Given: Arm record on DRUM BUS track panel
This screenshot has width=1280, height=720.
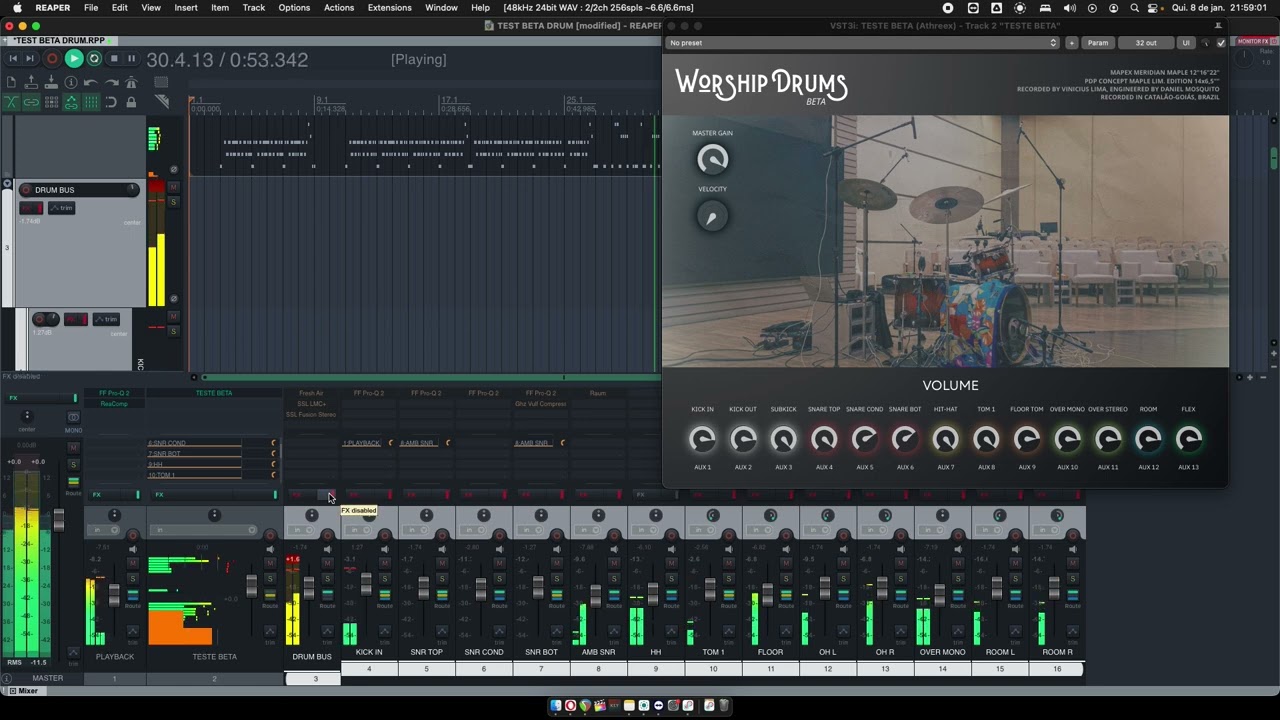Looking at the screenshot, I should [26, 190].
